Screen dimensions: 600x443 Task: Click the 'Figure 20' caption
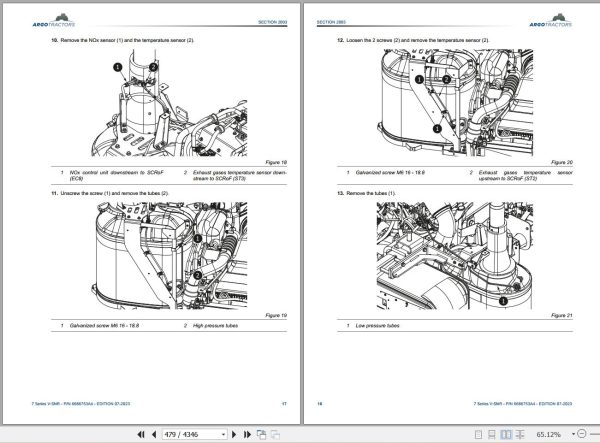click(562, 162)
